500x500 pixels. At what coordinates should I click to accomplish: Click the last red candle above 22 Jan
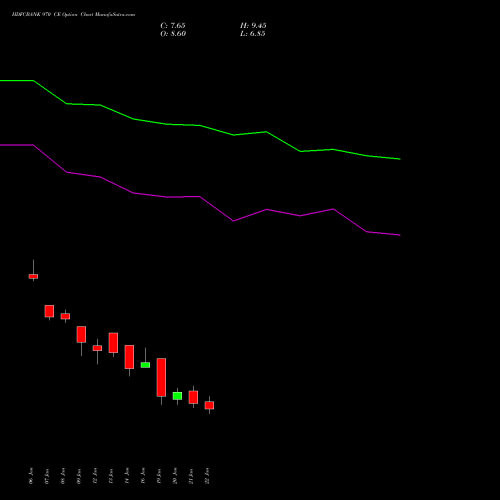209,405
